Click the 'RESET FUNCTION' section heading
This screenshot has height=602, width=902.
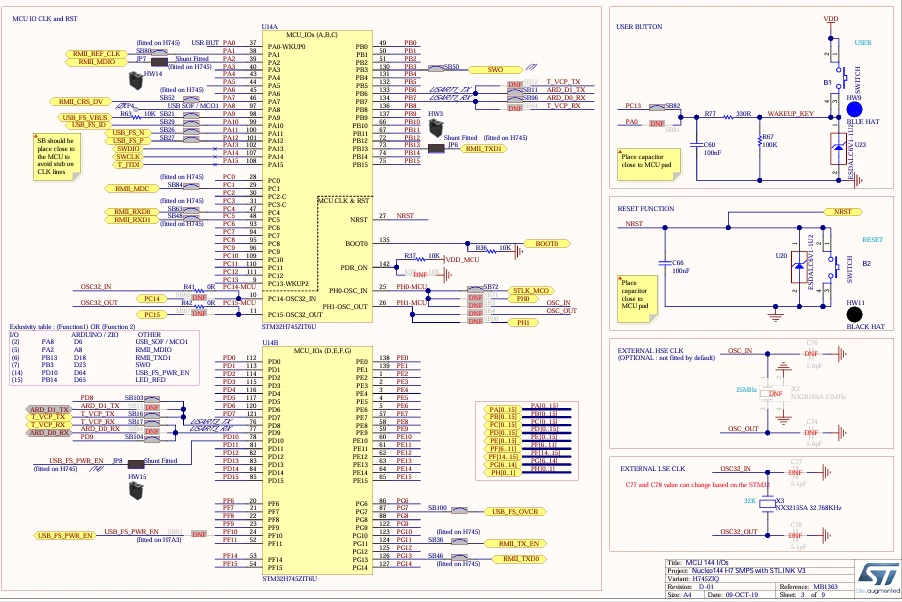click(645, 208)
